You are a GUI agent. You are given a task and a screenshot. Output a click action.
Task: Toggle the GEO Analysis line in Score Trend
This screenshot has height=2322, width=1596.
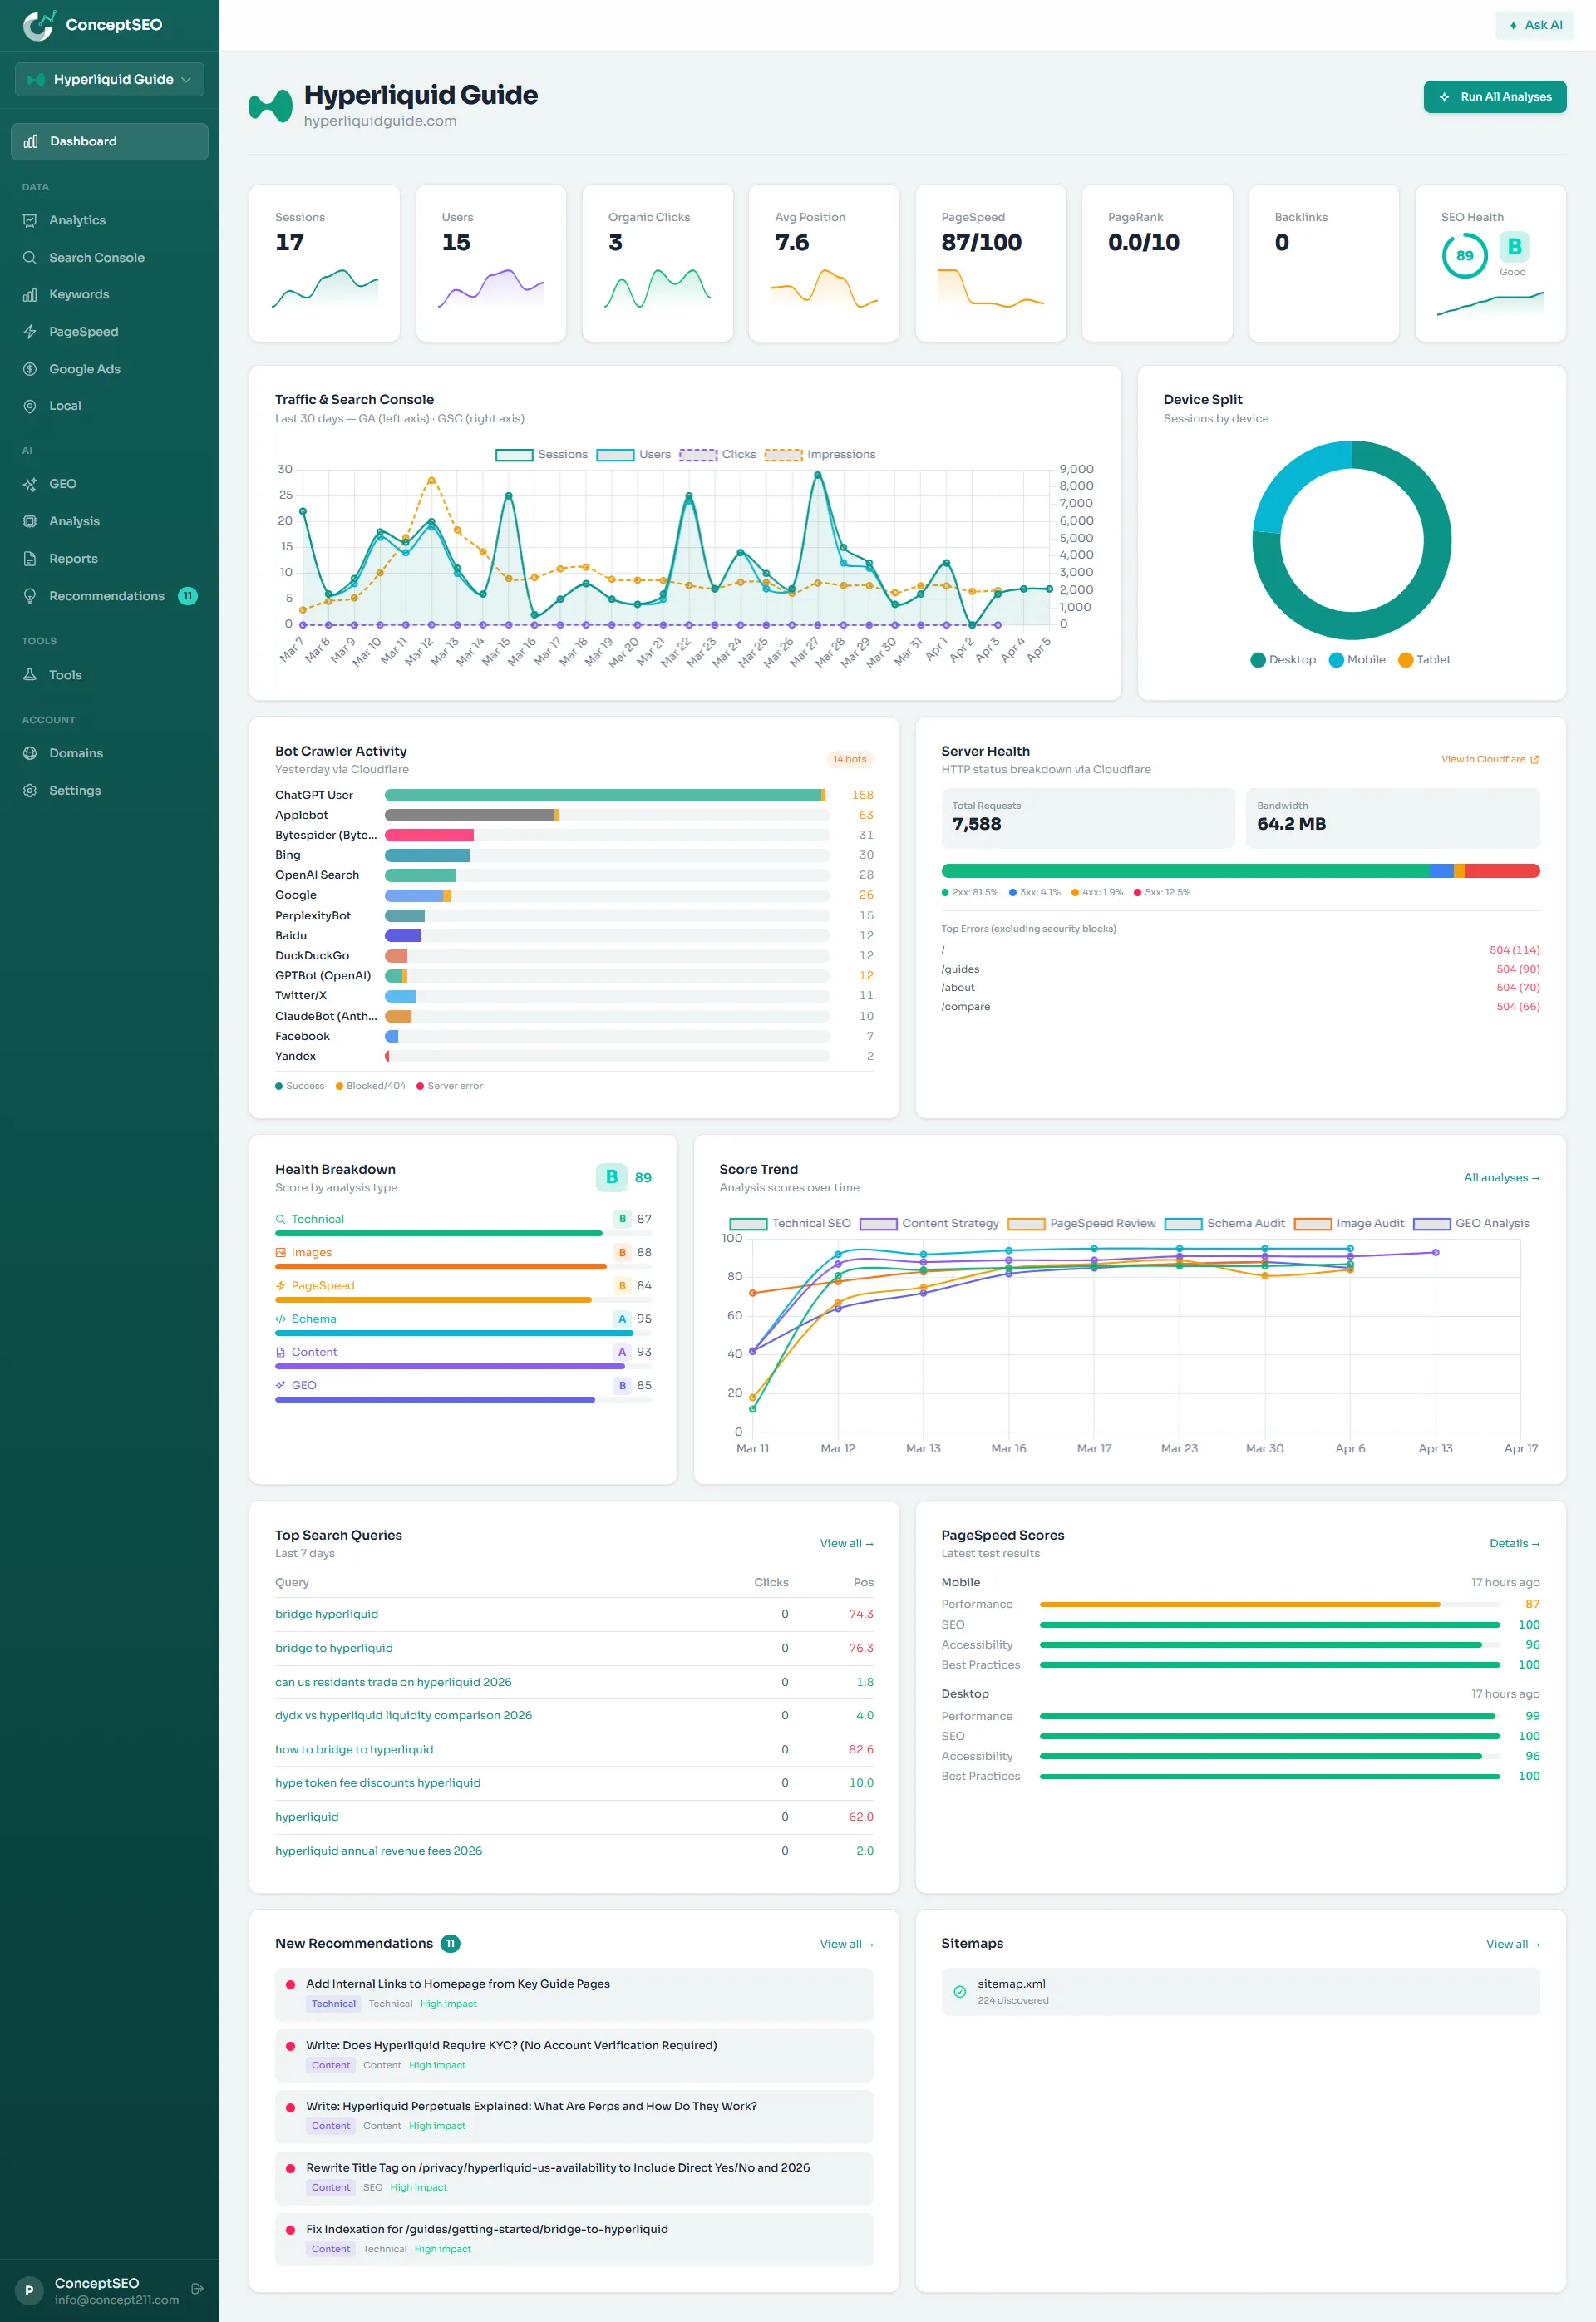pyautogui.click(x=1471, y=1223)
